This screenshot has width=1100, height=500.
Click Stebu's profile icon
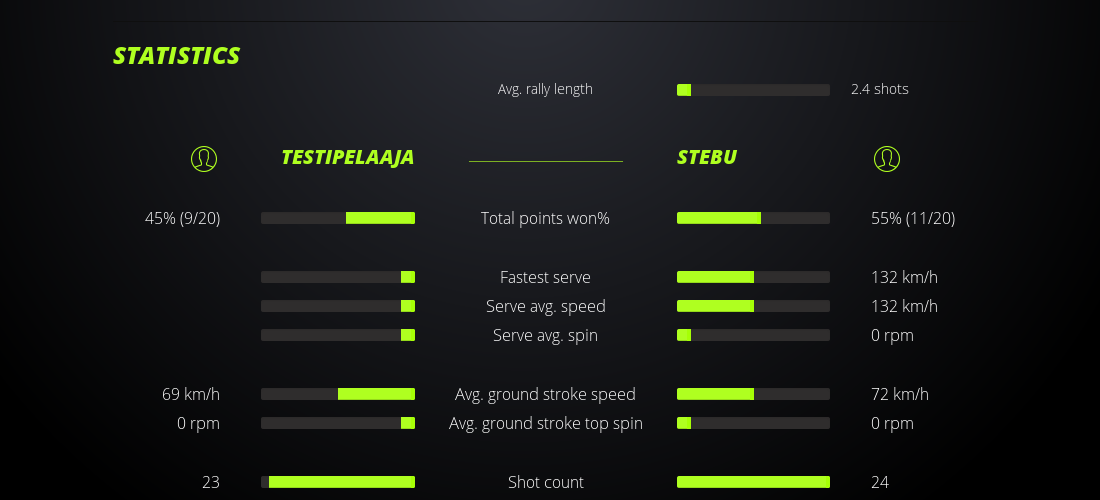pyautogui.click(x=886, y=158)
